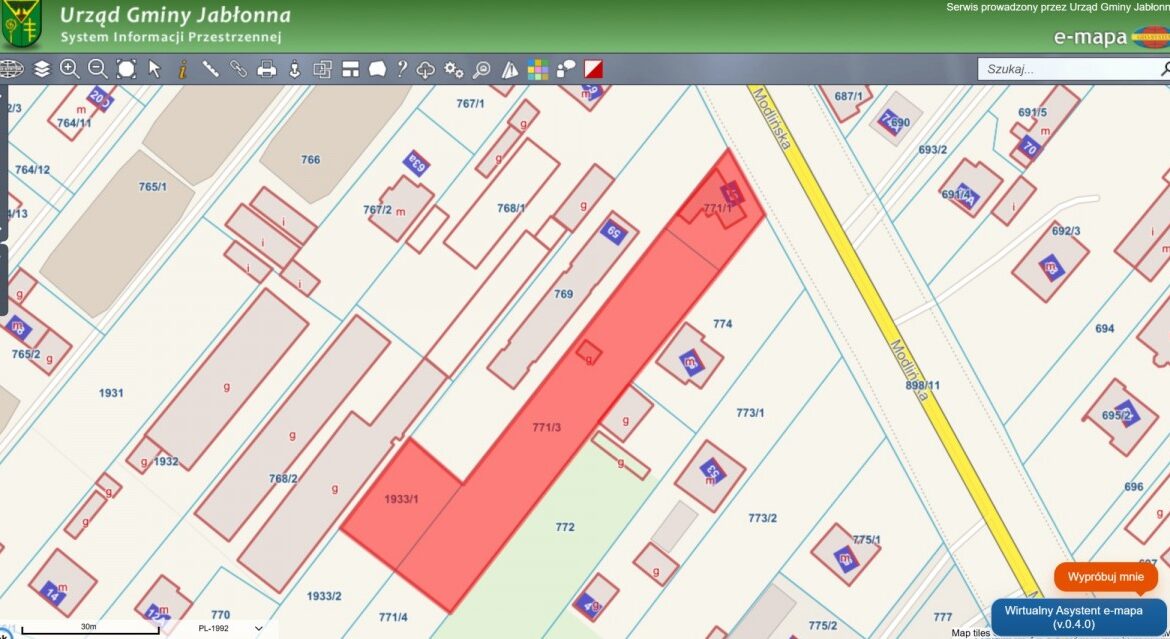Click parcel label 694 on map
This screenshot has height=639, width=1170.
coord(1105,328)
